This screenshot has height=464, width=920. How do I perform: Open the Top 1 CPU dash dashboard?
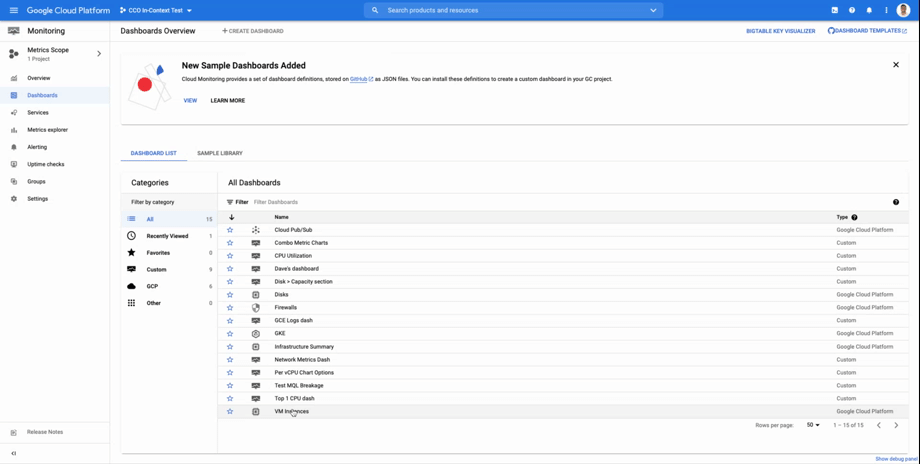click(295, 398)
